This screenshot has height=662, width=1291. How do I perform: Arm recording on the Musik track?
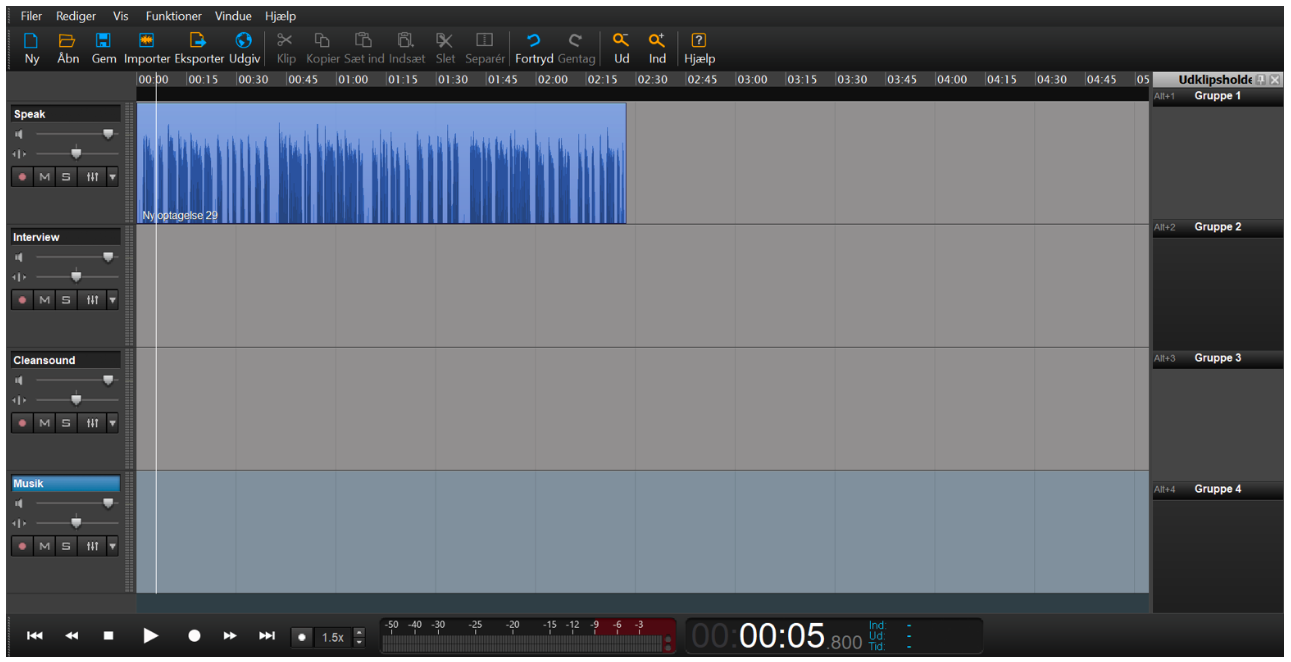point(22,546)
